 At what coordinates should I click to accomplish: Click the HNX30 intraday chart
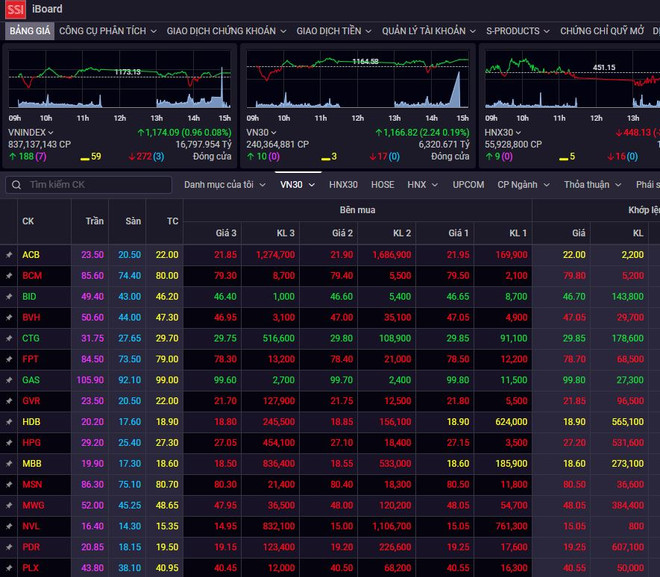[572, 79]
